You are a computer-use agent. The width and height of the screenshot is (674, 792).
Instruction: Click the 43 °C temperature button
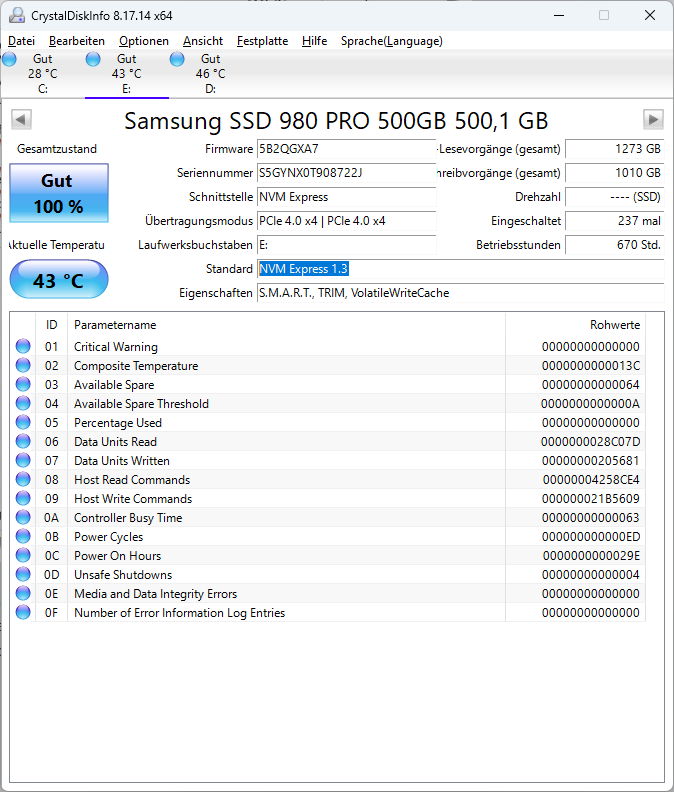59,279
